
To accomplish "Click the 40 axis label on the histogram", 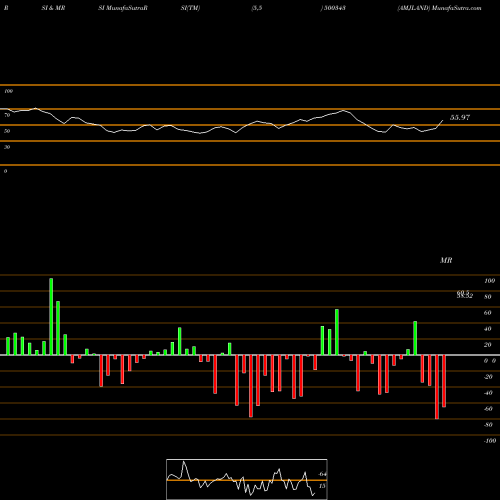I will 488,329.
